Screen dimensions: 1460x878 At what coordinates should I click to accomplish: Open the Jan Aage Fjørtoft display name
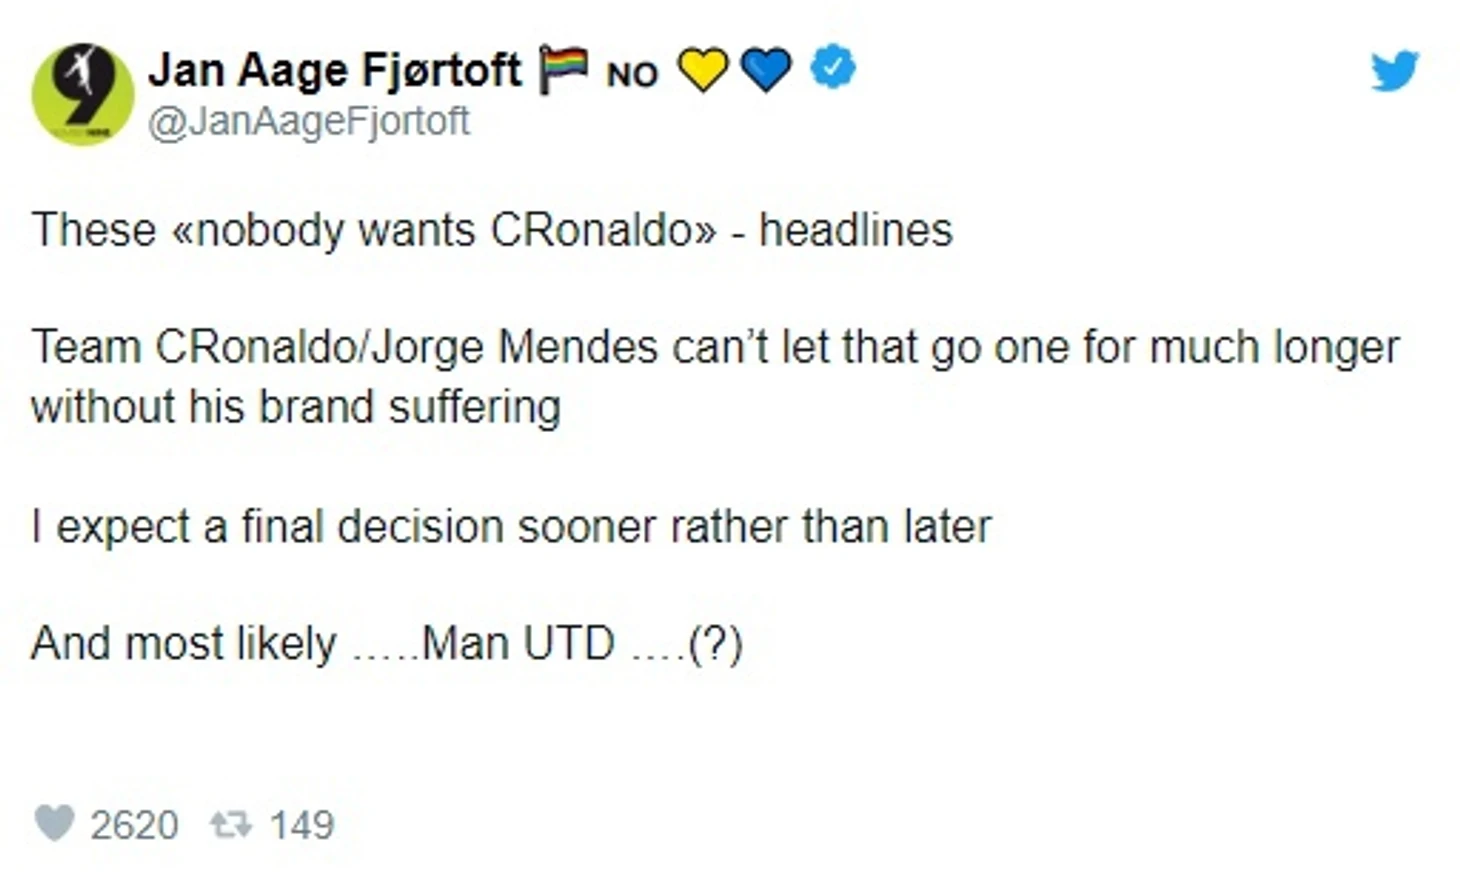pos(335,70)
